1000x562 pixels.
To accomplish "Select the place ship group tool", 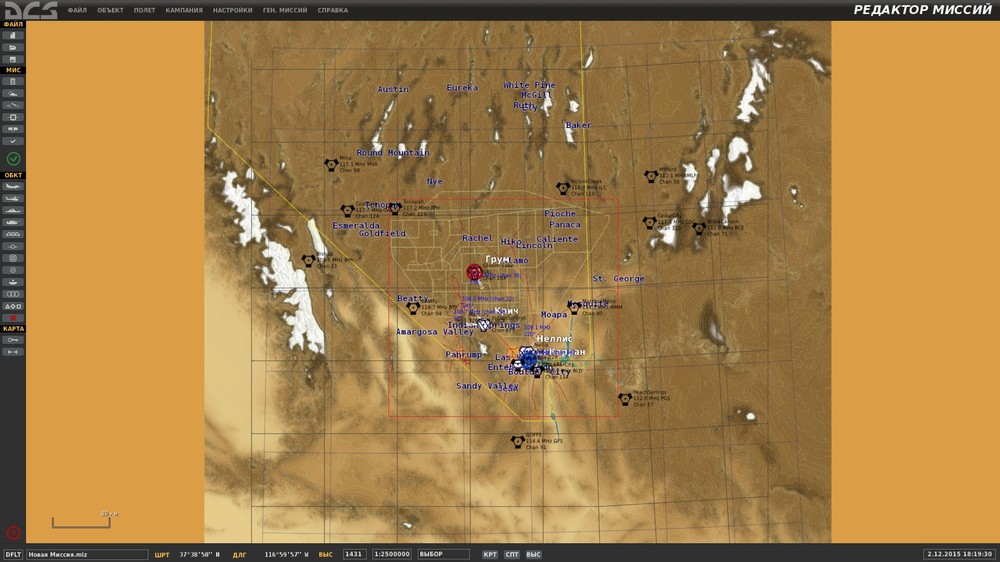I will coord(13,211).
